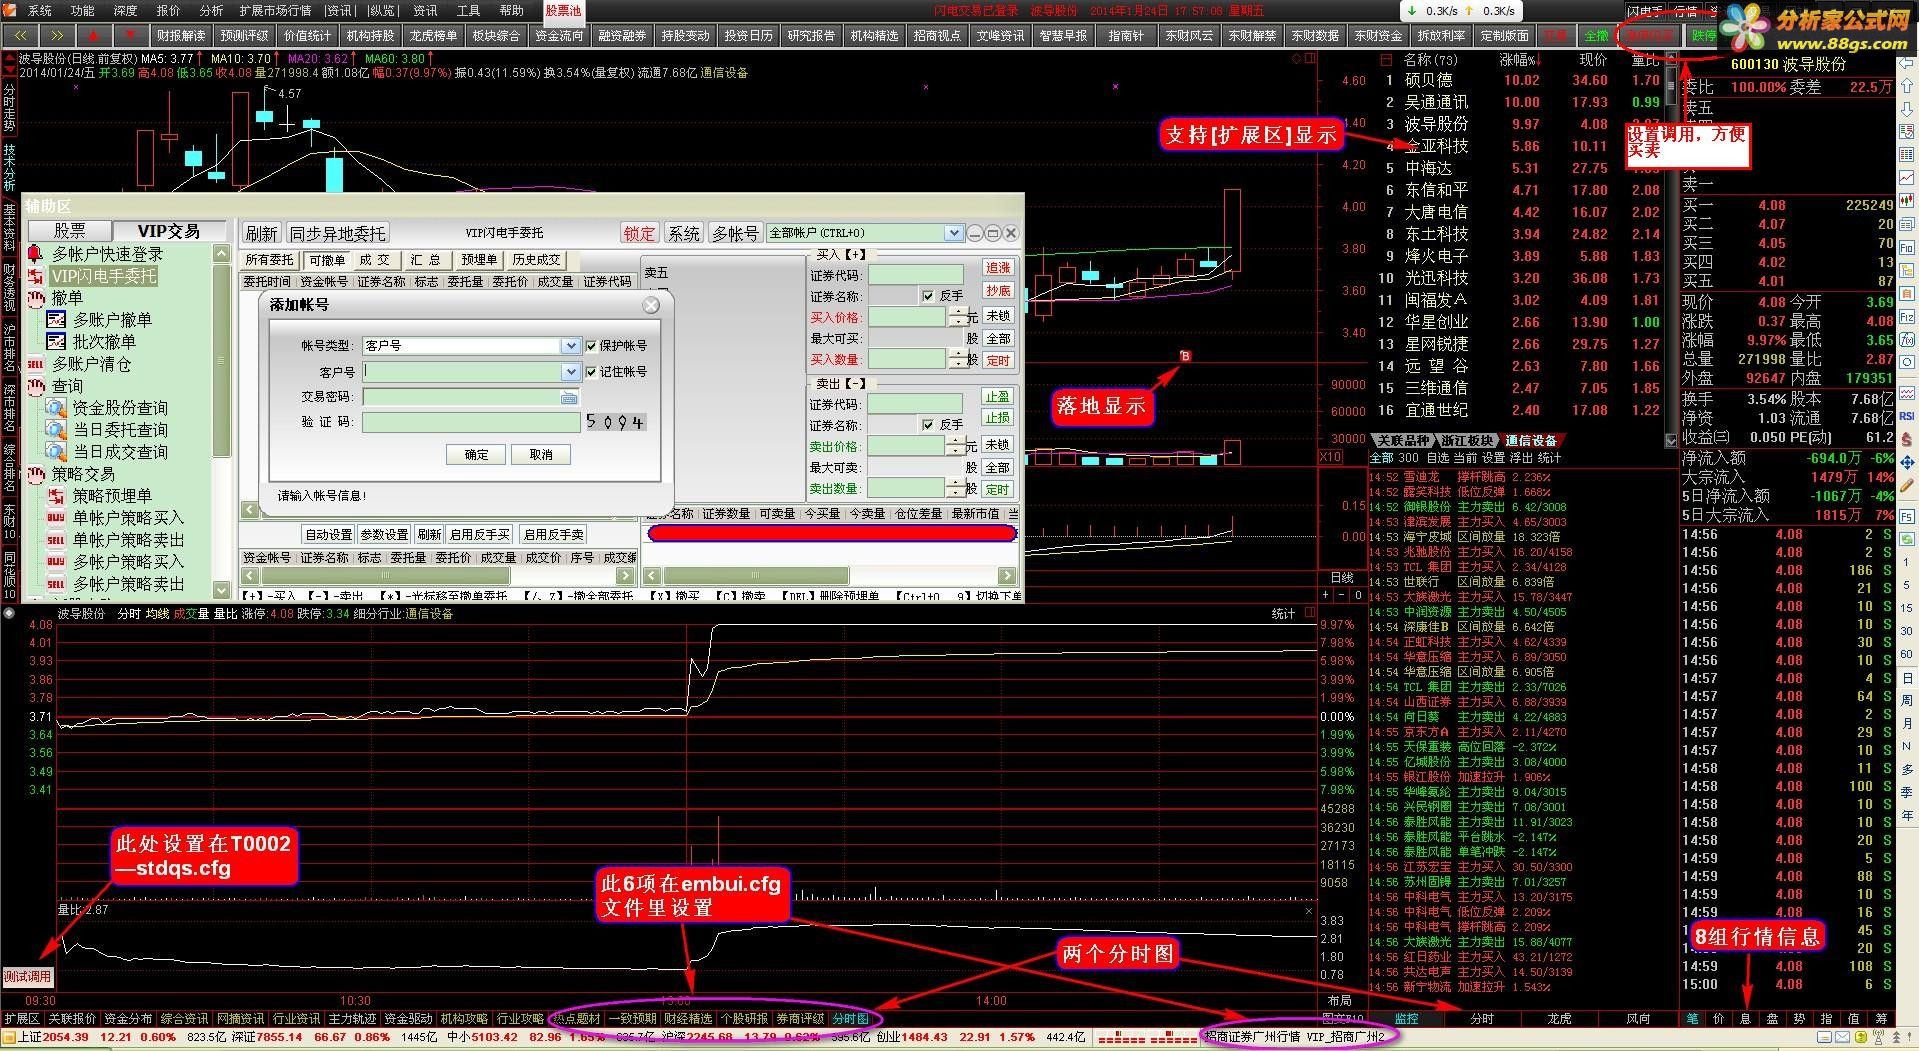
Task: Adjust the 买入价格 spinner arrows
Action: pos(958,317)
